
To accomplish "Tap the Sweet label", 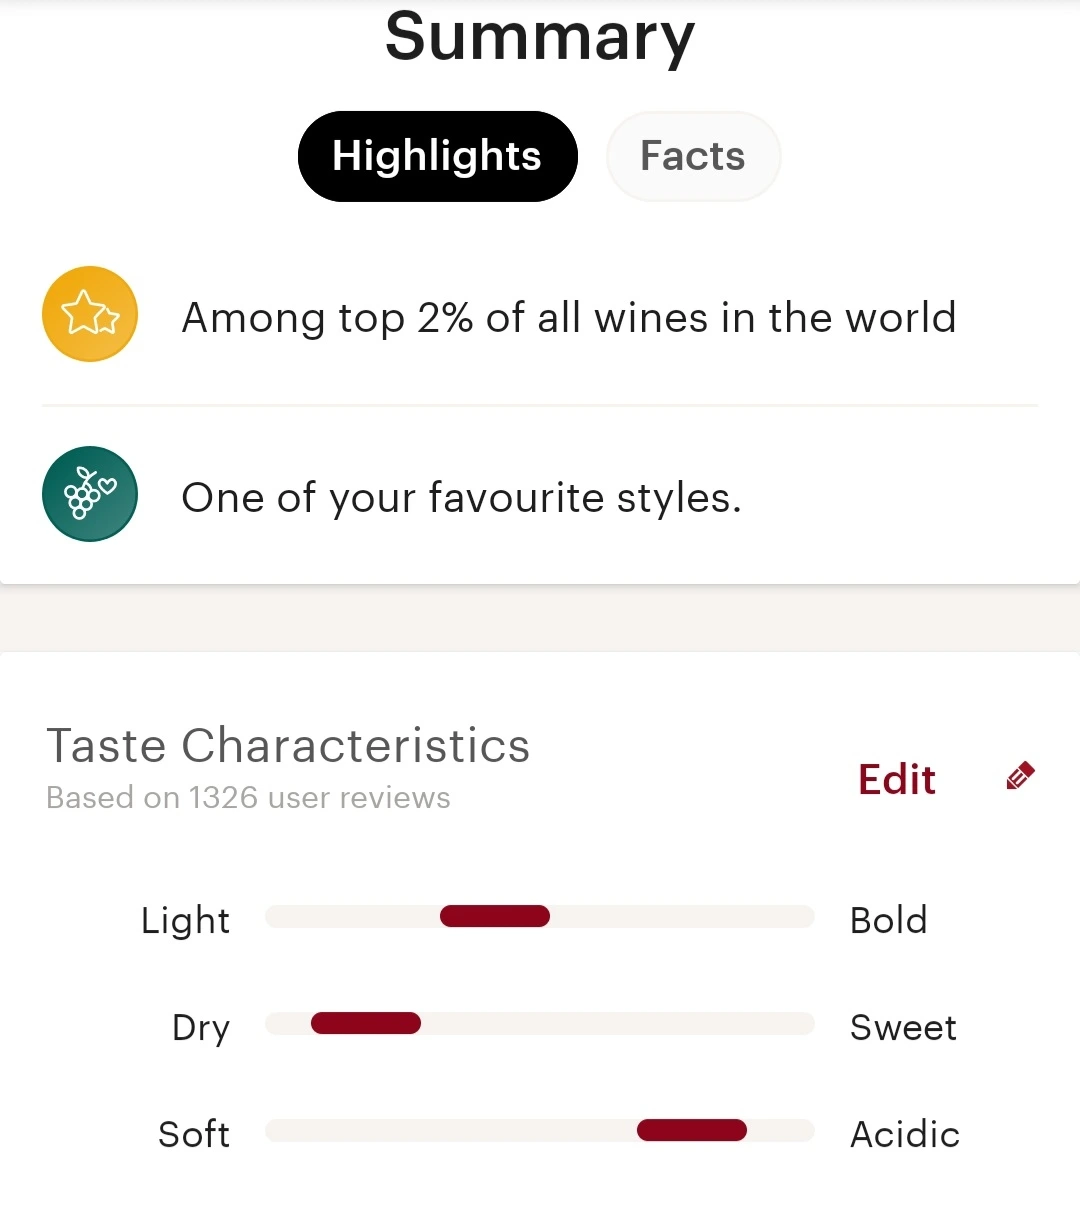I will tap(904, 1028).
